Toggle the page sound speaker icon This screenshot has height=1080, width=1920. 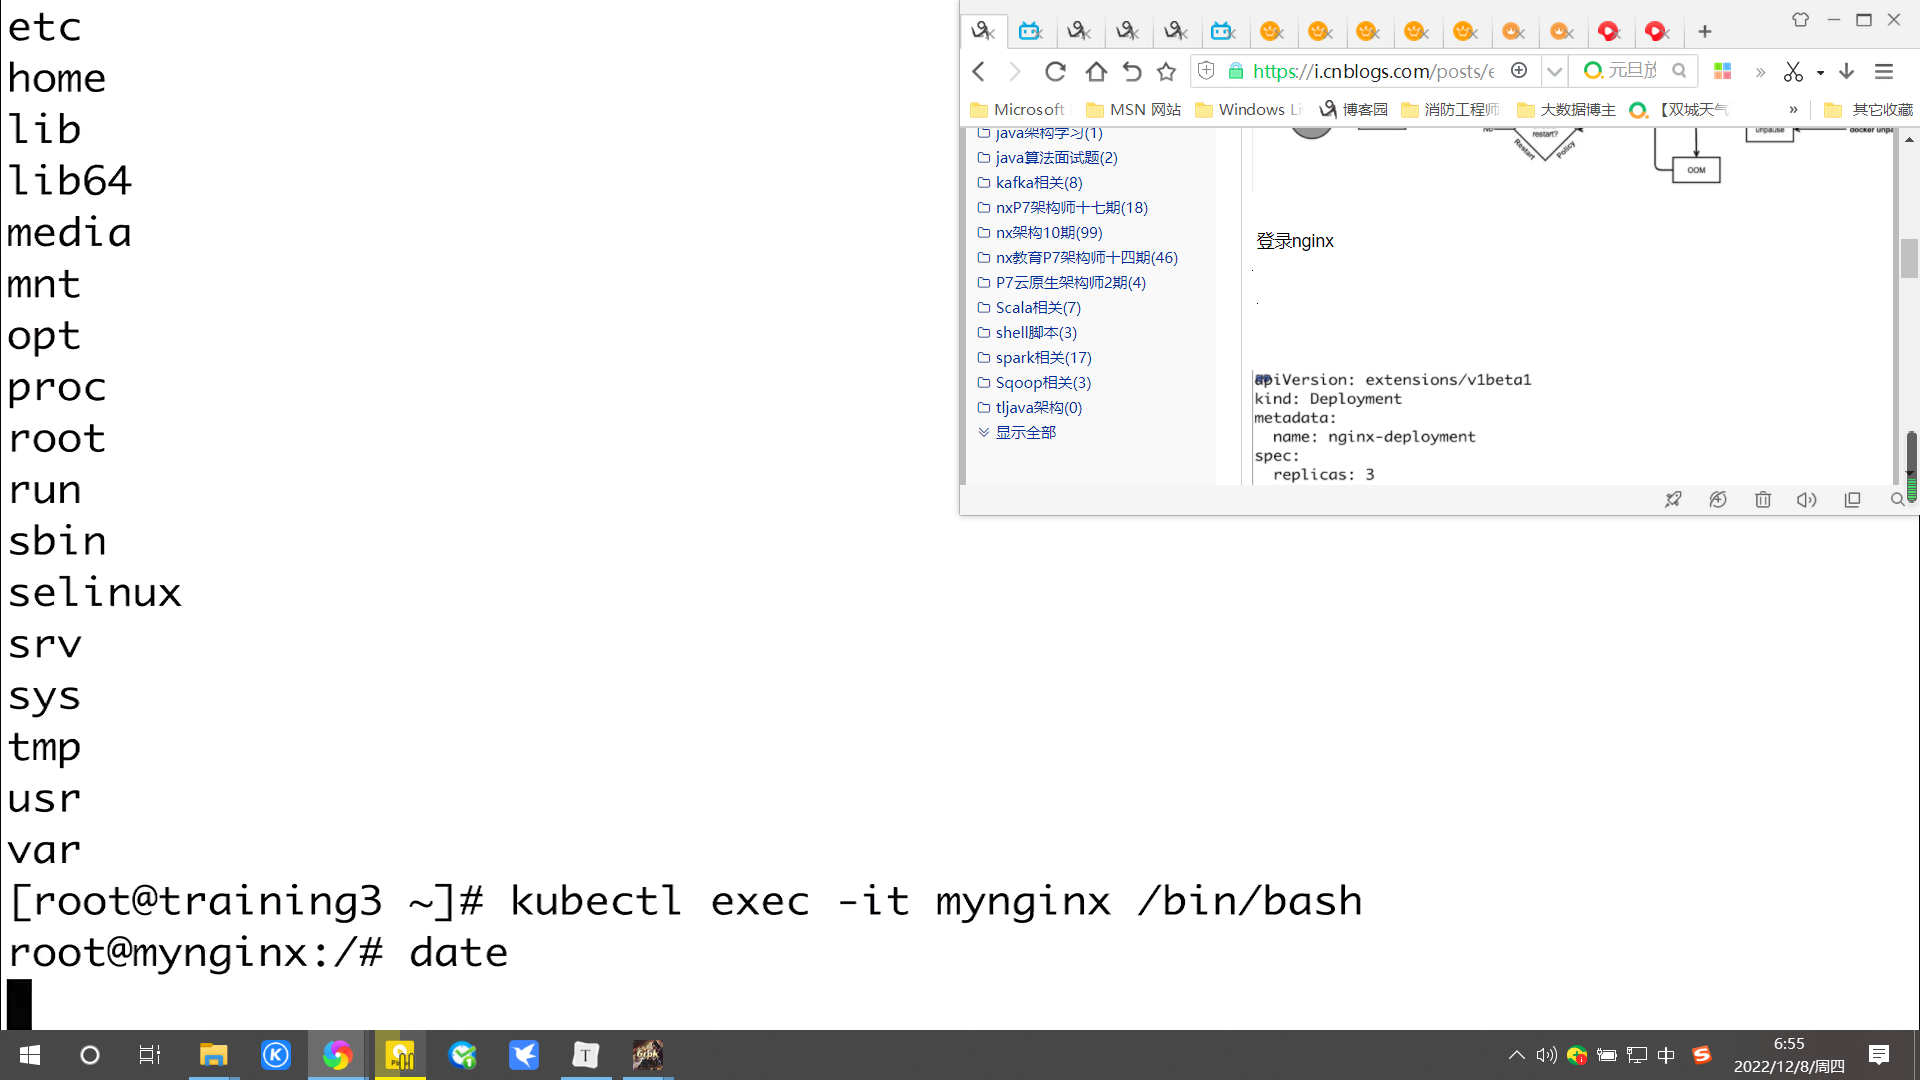coord(1806,500)
